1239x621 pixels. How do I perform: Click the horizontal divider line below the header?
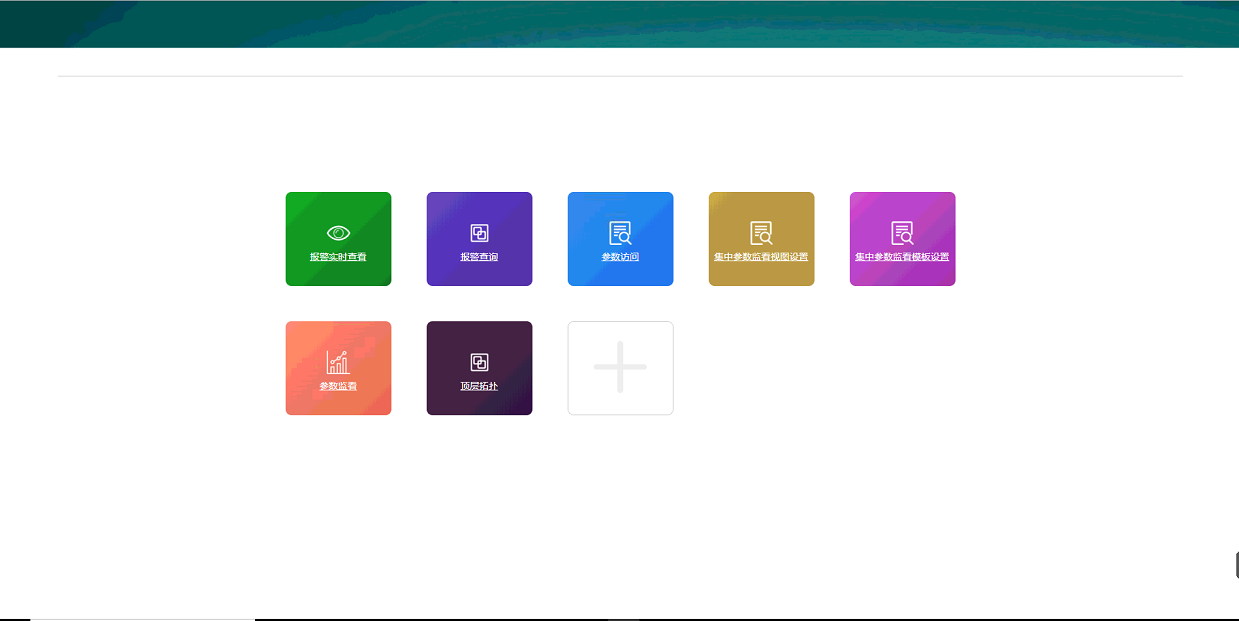coord(619,76)
